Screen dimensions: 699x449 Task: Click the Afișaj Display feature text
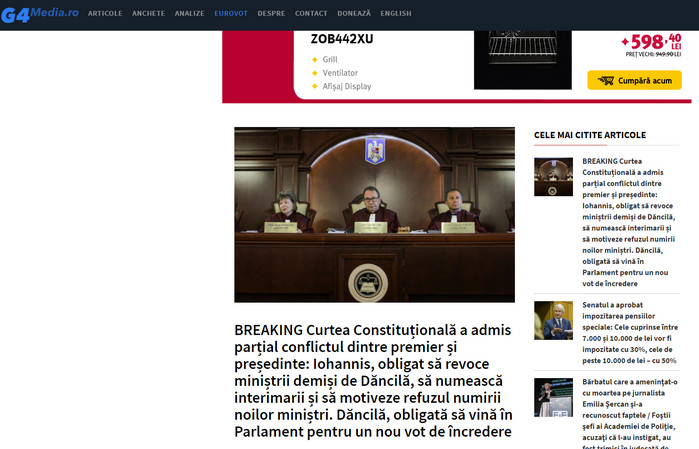coord(347,86)
